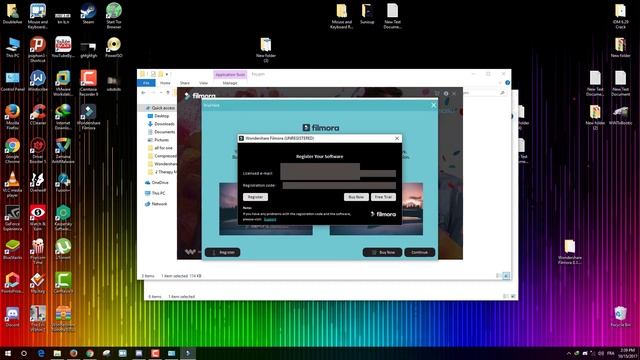640x360 pixels.
Task: Click Continue button on the teal purchase window
Action: pos(420,252)
